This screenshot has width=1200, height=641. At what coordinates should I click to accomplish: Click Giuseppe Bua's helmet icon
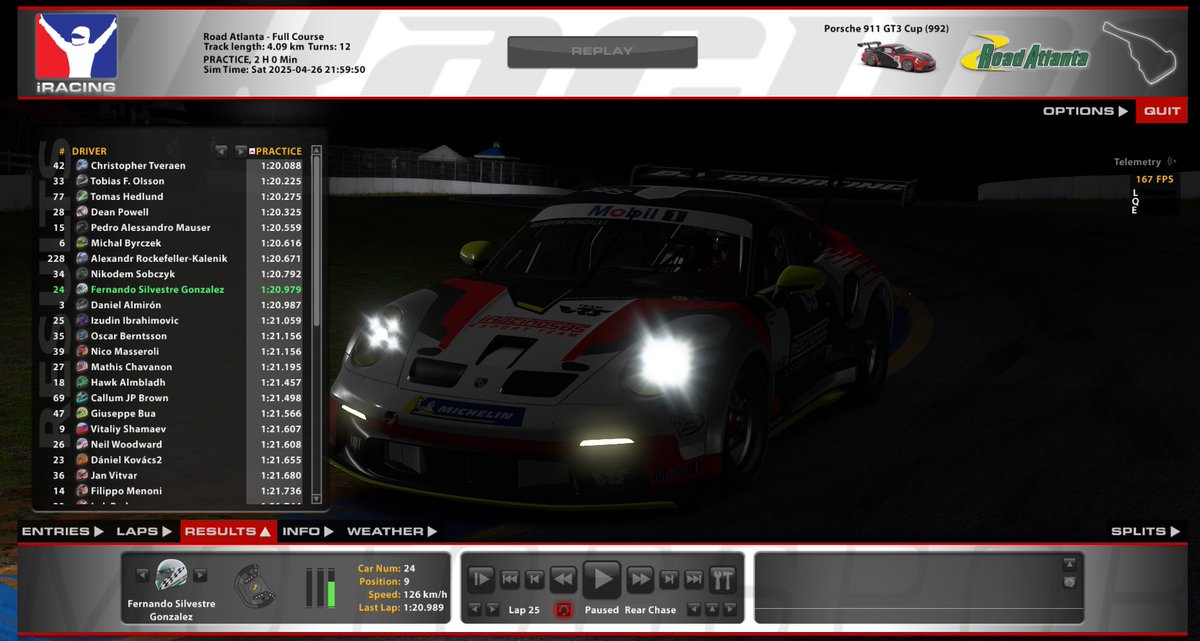82,413
